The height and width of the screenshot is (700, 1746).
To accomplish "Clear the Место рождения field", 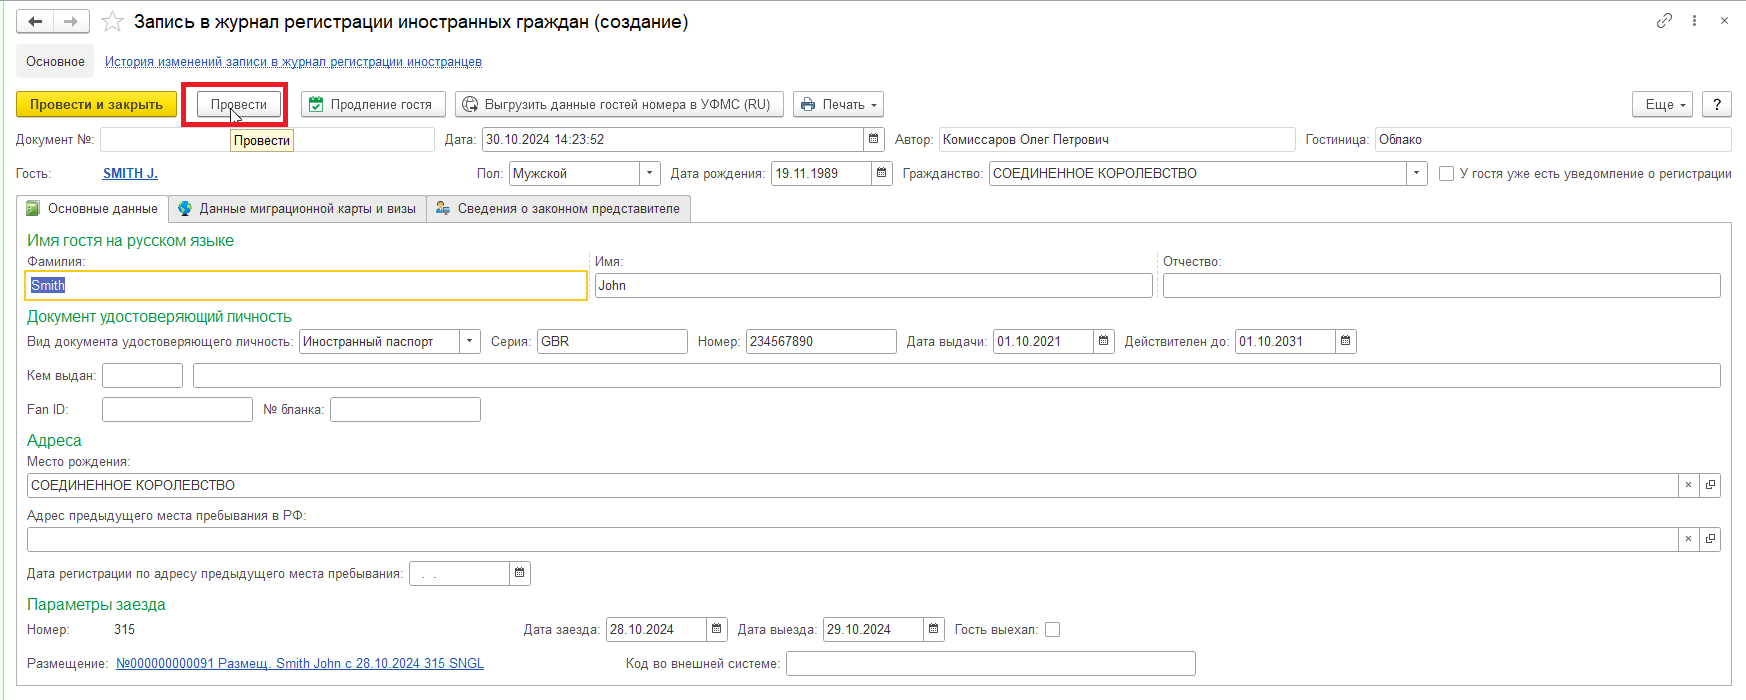I will click(1688, 485).
